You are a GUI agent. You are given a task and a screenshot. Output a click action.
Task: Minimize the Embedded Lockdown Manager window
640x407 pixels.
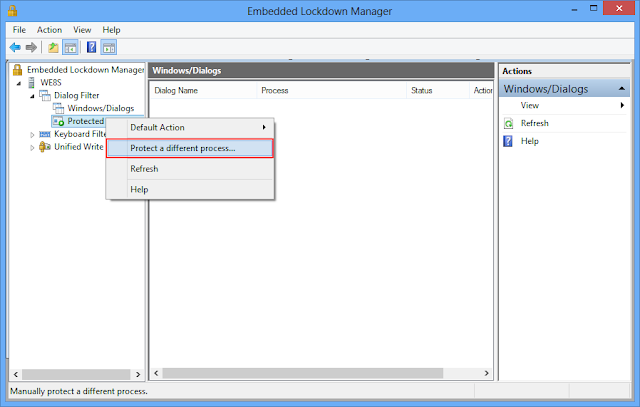575,9
